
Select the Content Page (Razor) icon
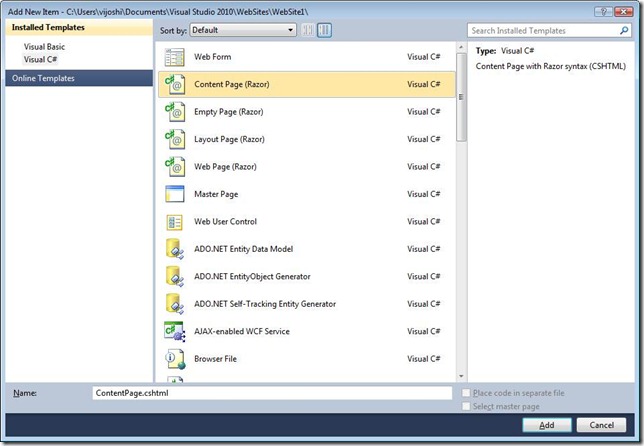pyautogui.click(x=175, y=85)
